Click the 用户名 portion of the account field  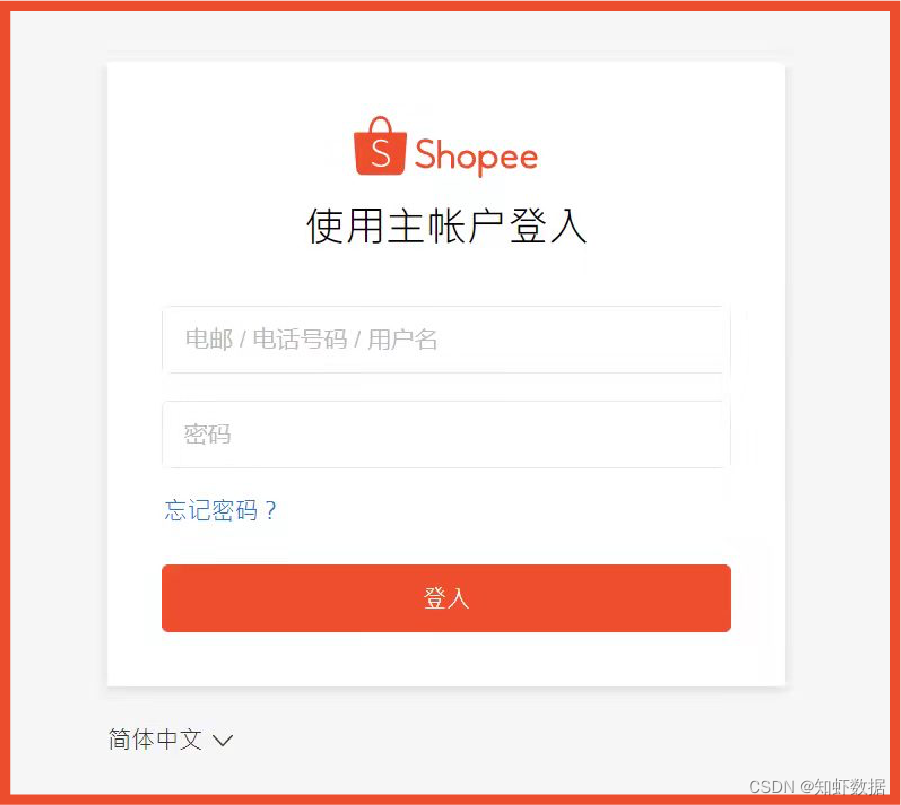click(x=402, y=339)
